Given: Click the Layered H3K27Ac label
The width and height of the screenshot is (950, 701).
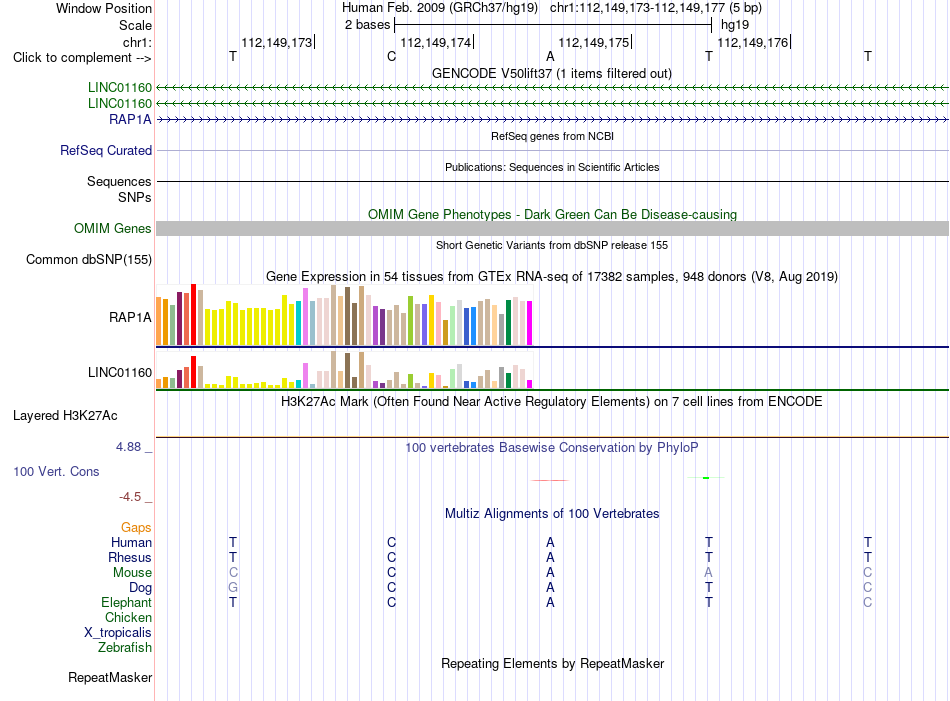Looking at the screenshot, I should pos(65,416).
